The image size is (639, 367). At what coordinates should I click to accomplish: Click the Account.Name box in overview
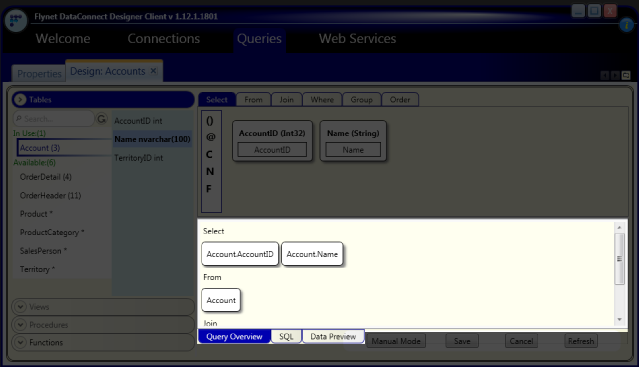point(312,254)
